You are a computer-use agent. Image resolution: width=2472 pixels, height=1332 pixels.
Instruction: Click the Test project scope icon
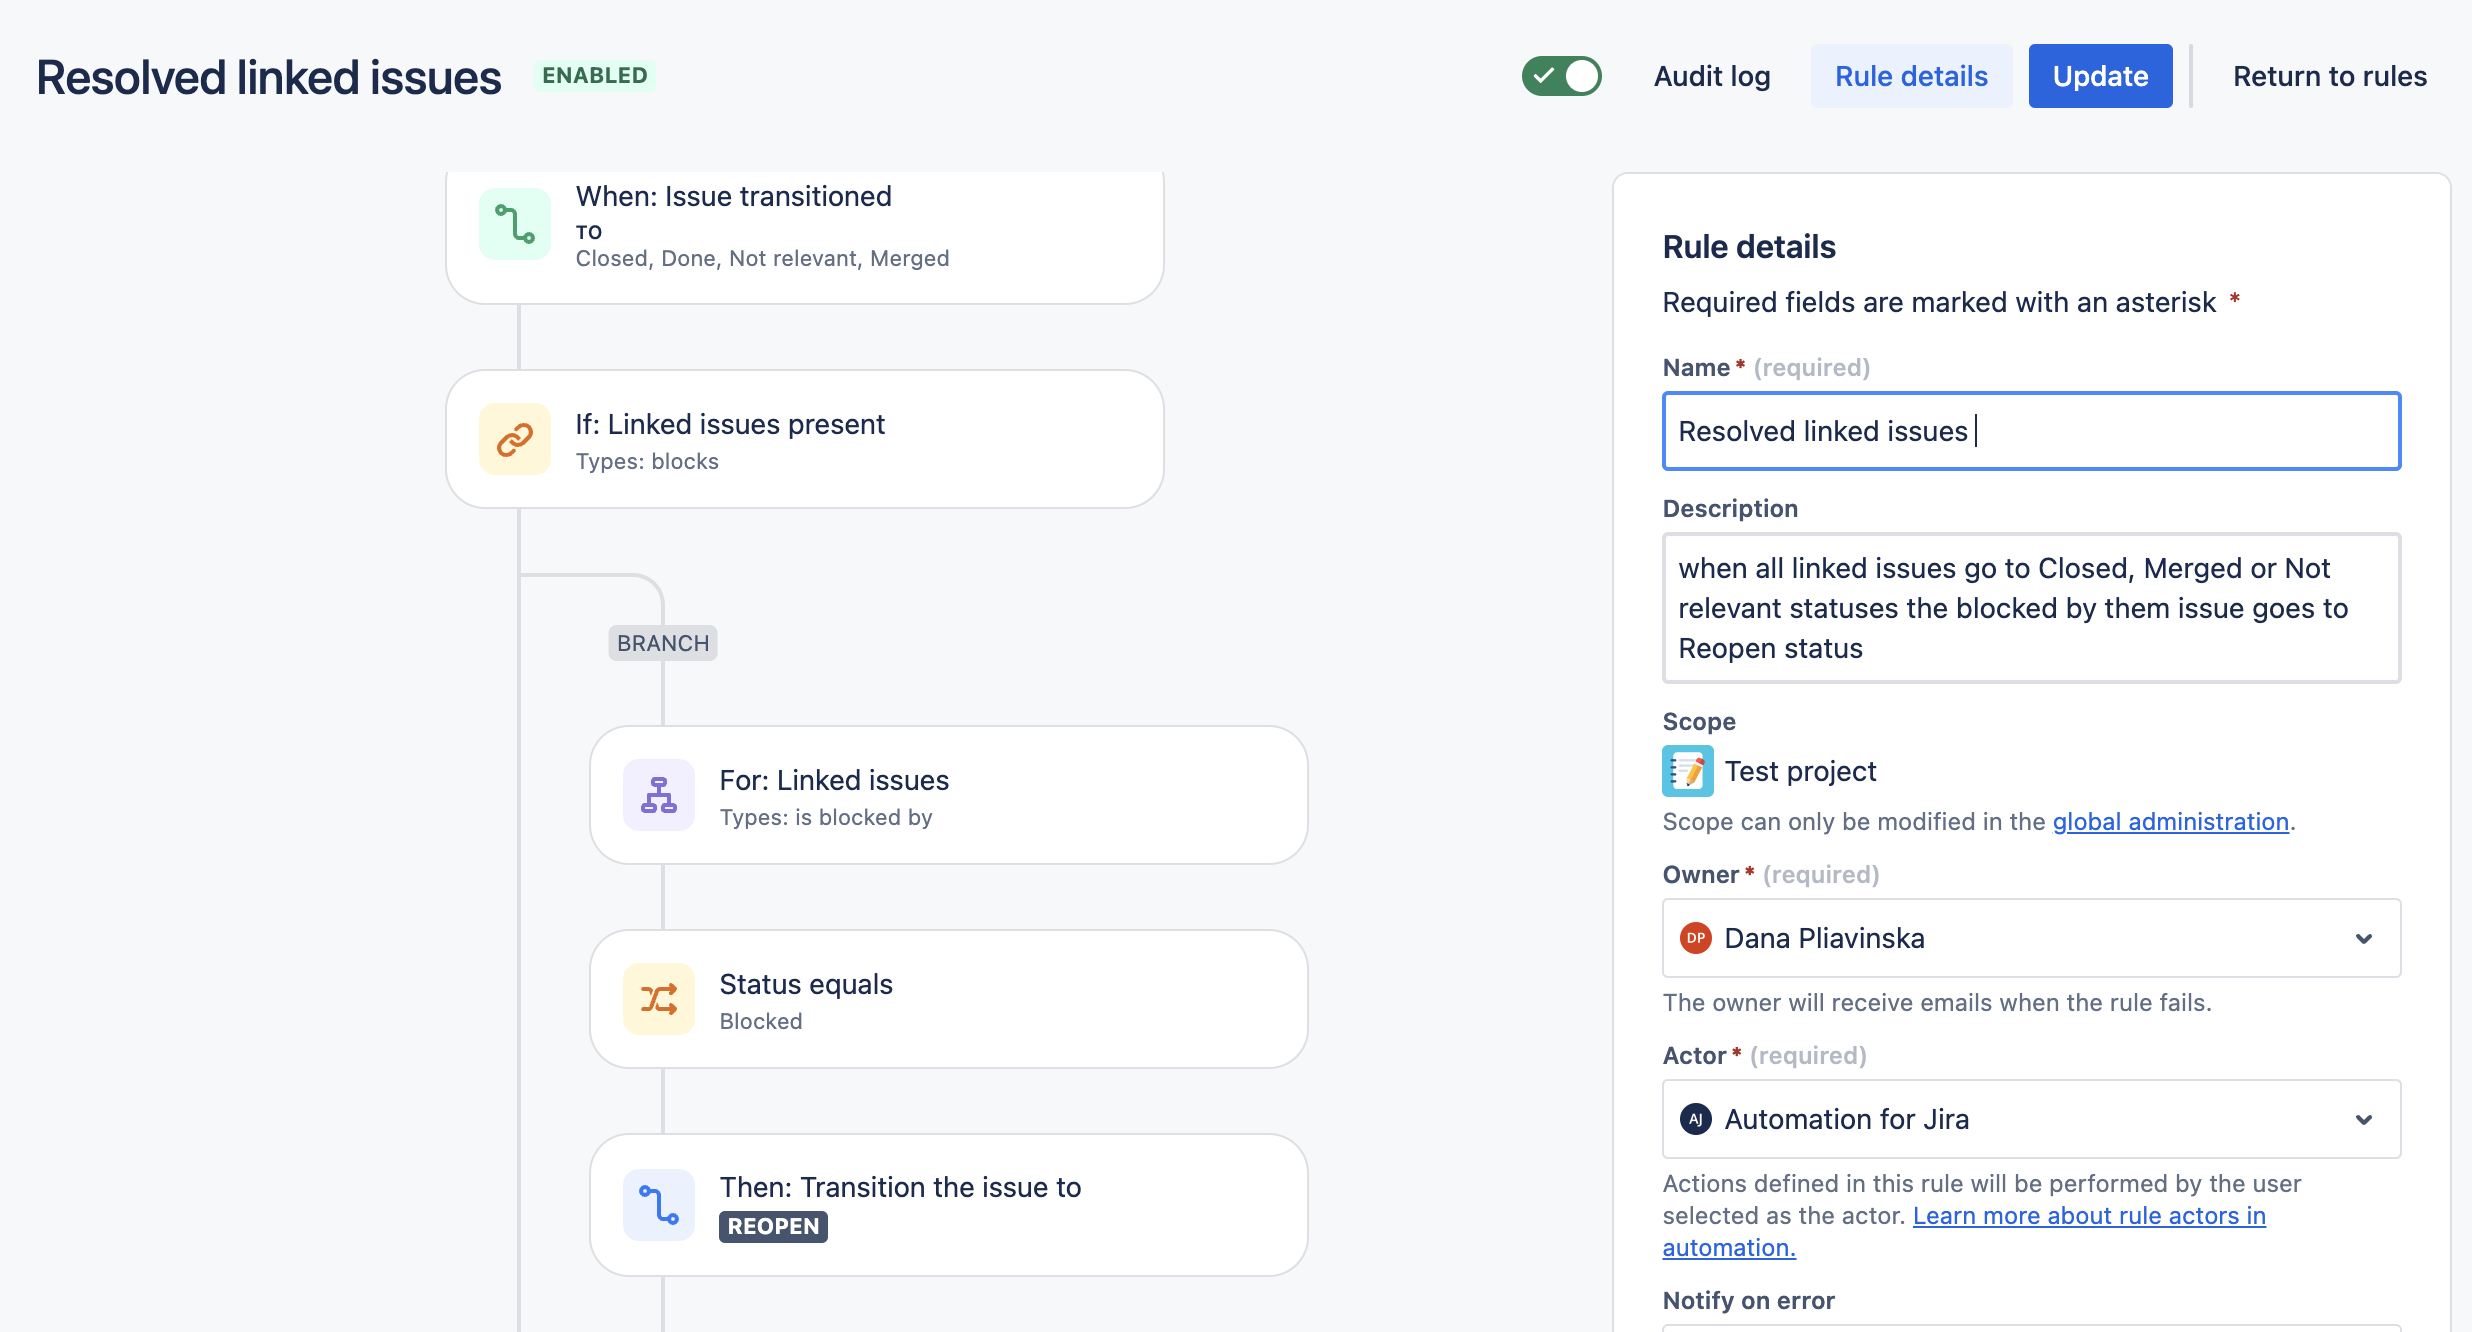[1688, 771]
